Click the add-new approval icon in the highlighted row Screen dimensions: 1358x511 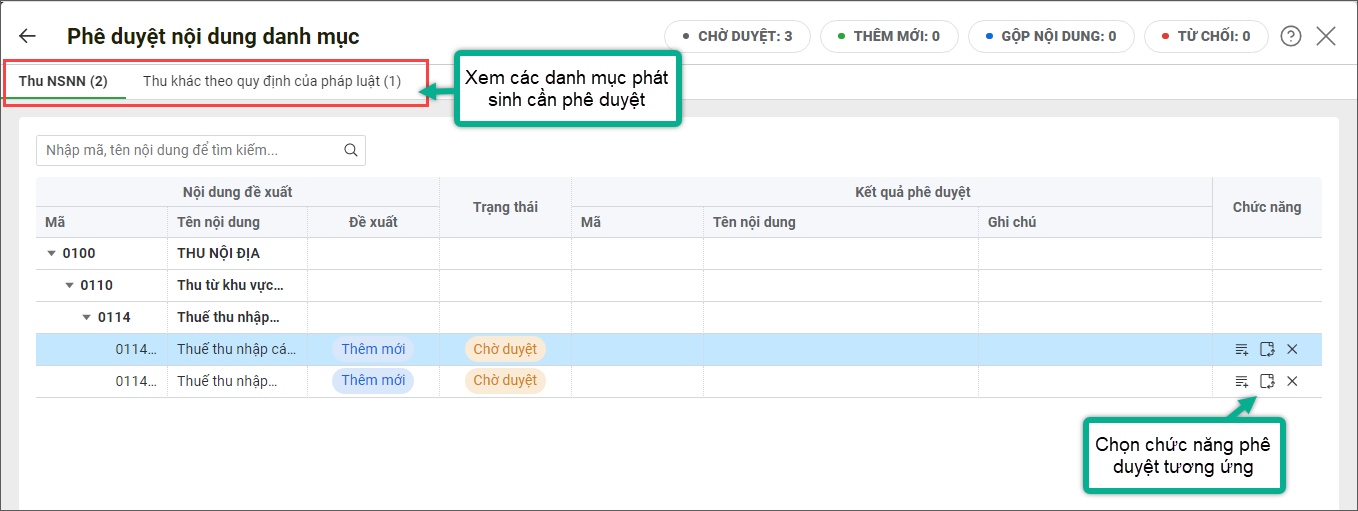[1242, 349]
